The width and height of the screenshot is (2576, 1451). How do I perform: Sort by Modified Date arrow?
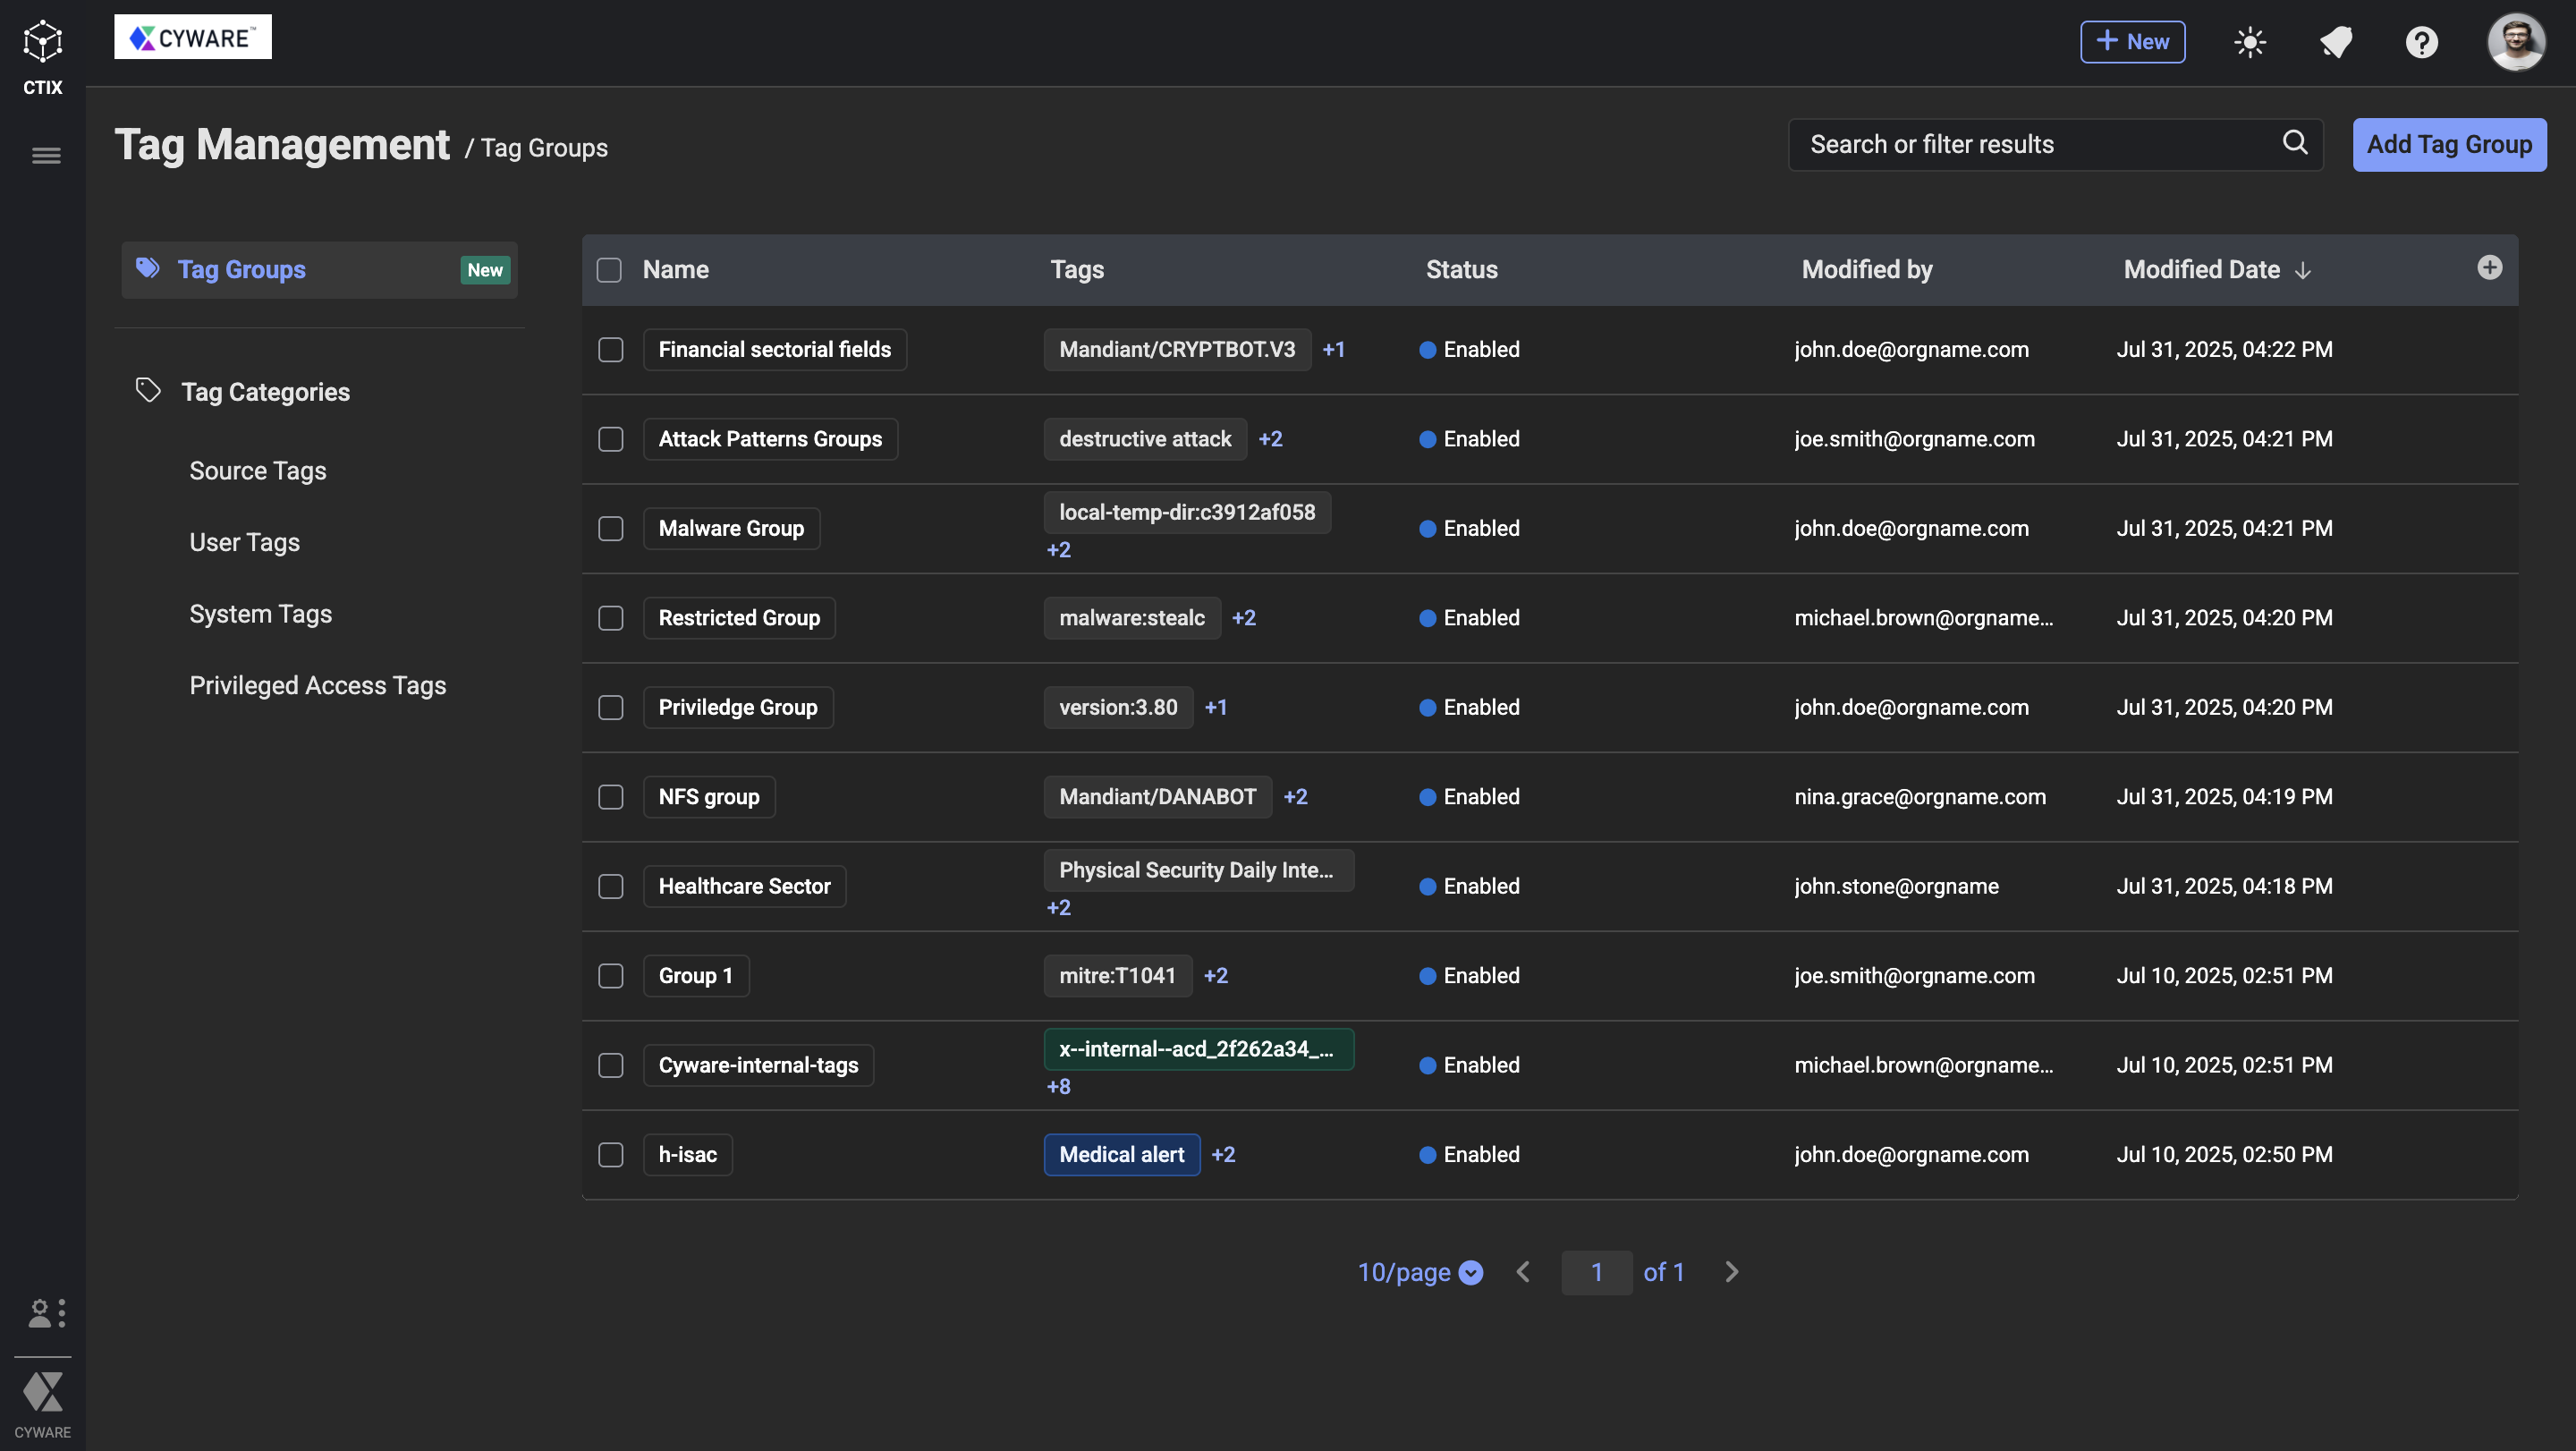[x=2303, y=271]
